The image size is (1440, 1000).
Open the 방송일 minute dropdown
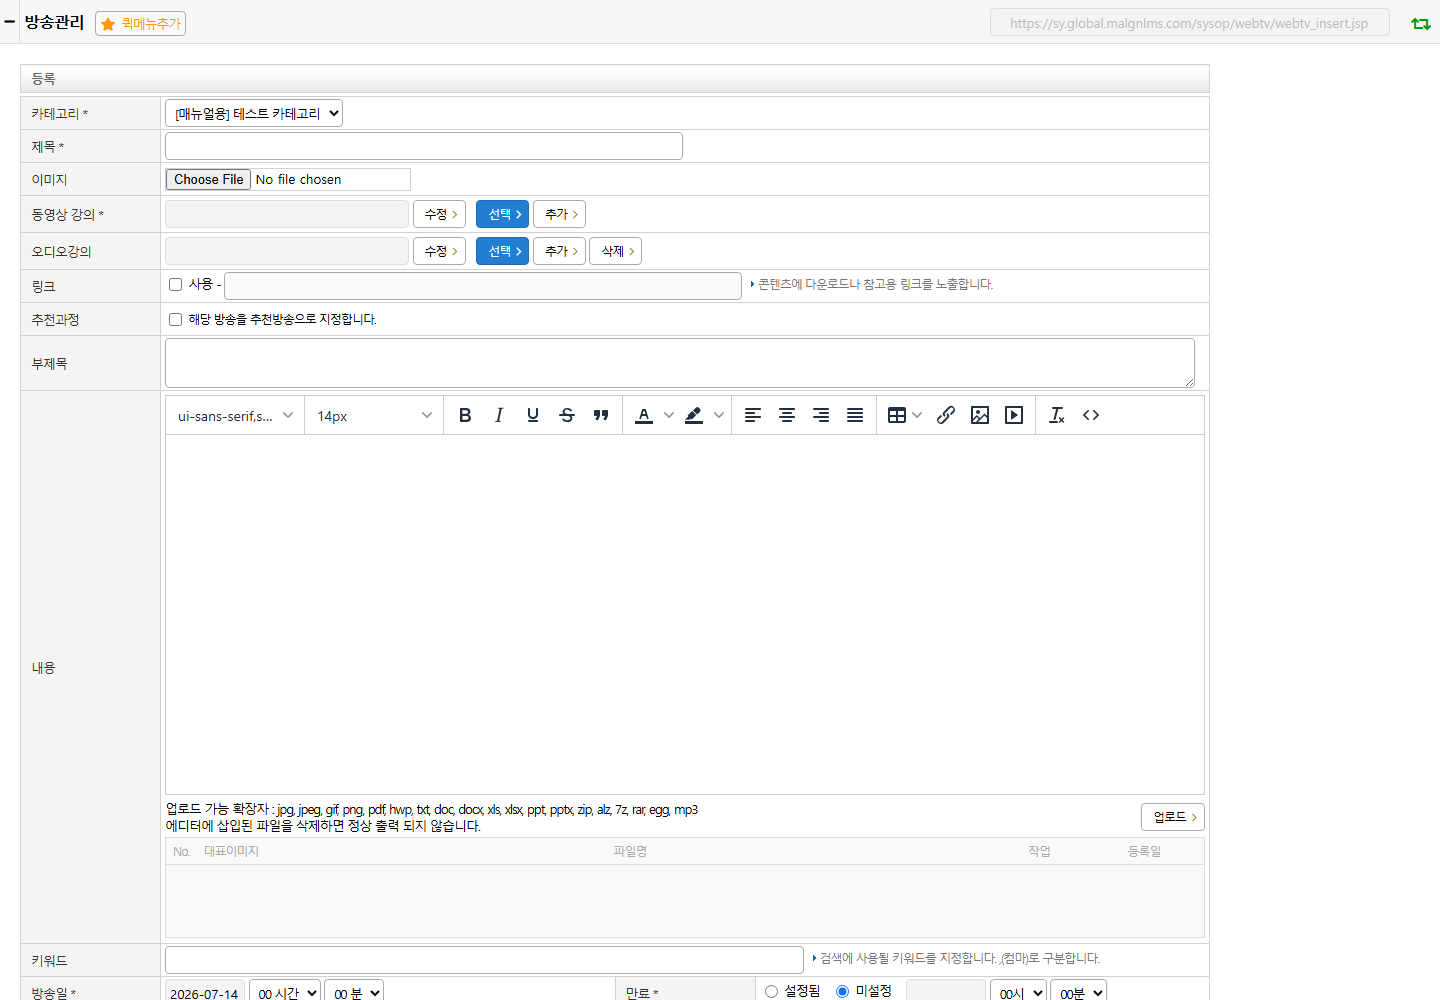[354, 992]
